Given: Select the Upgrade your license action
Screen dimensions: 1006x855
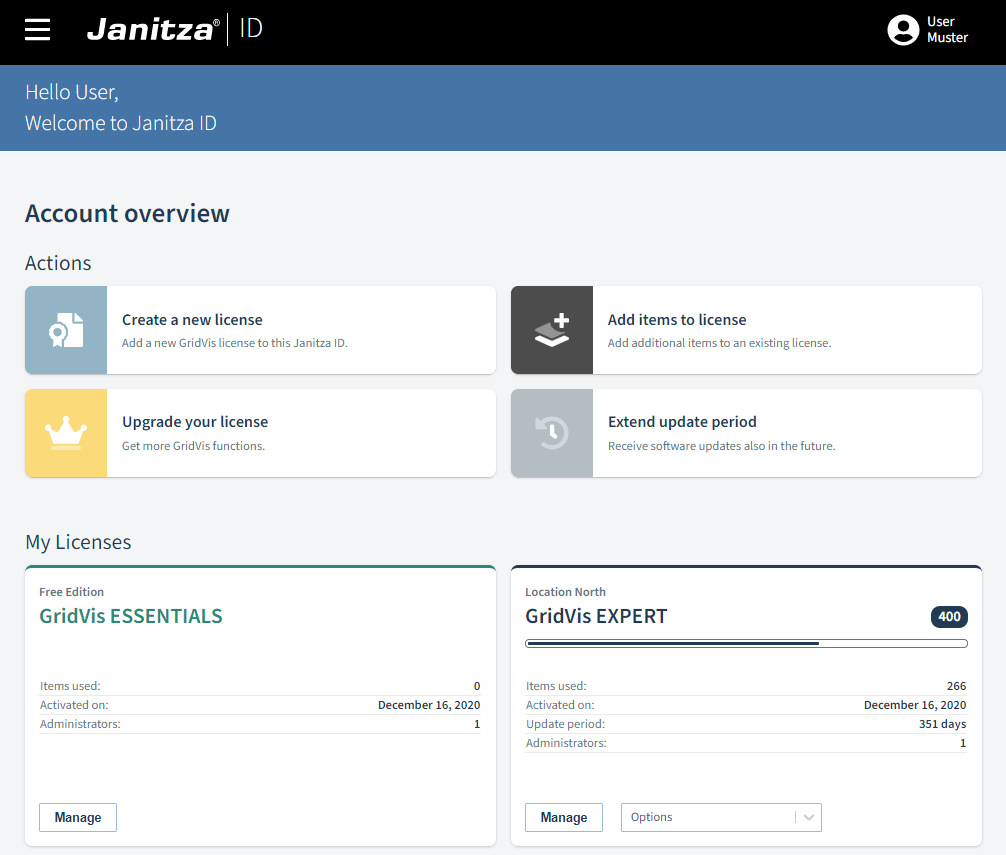Looking at the screenshot, I should click(x=260, y=433).
